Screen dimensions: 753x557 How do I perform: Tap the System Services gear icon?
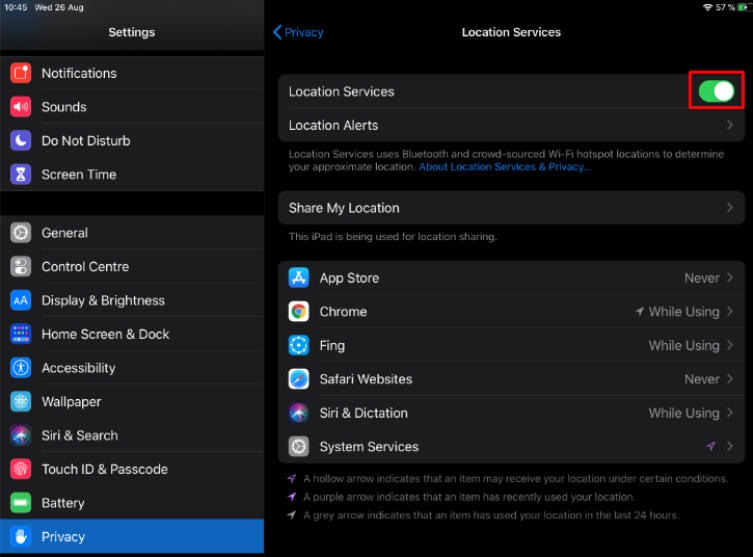click(299, 447)
